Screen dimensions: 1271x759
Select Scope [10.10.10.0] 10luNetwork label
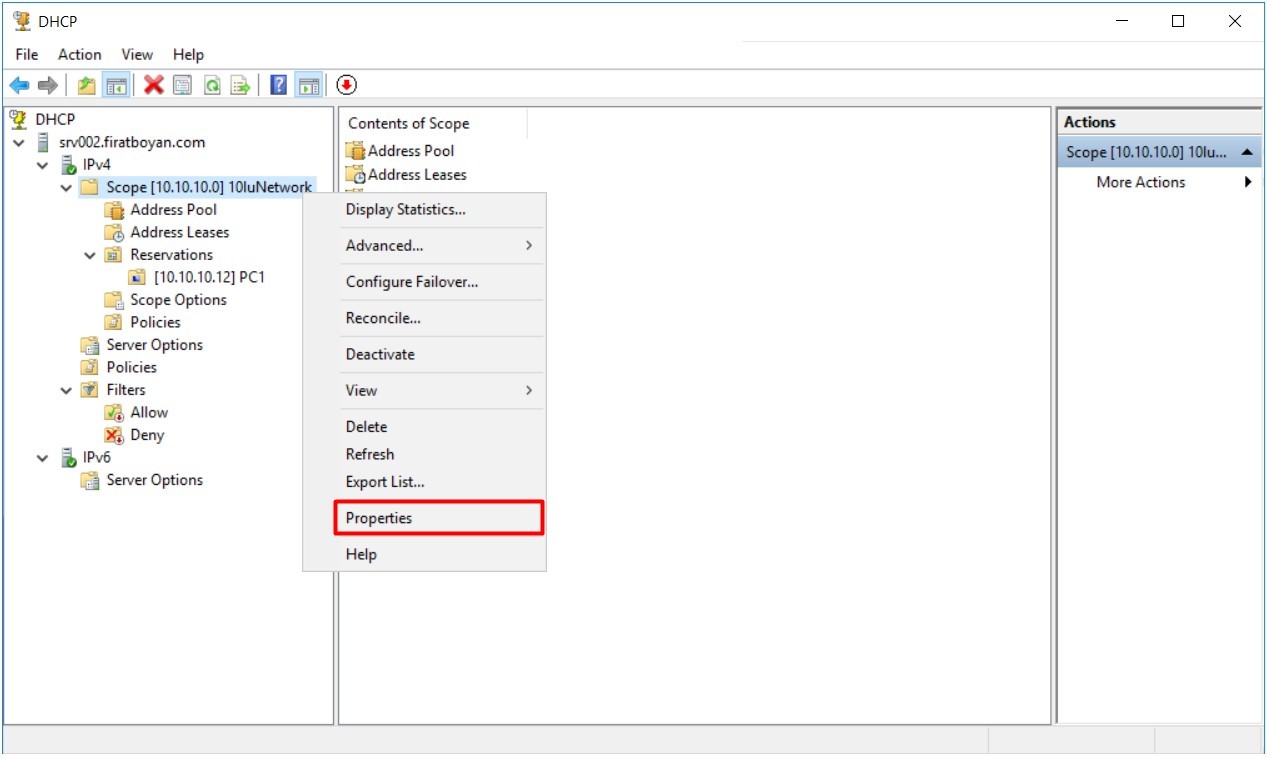pyautogui.click(x=209, y=187)
